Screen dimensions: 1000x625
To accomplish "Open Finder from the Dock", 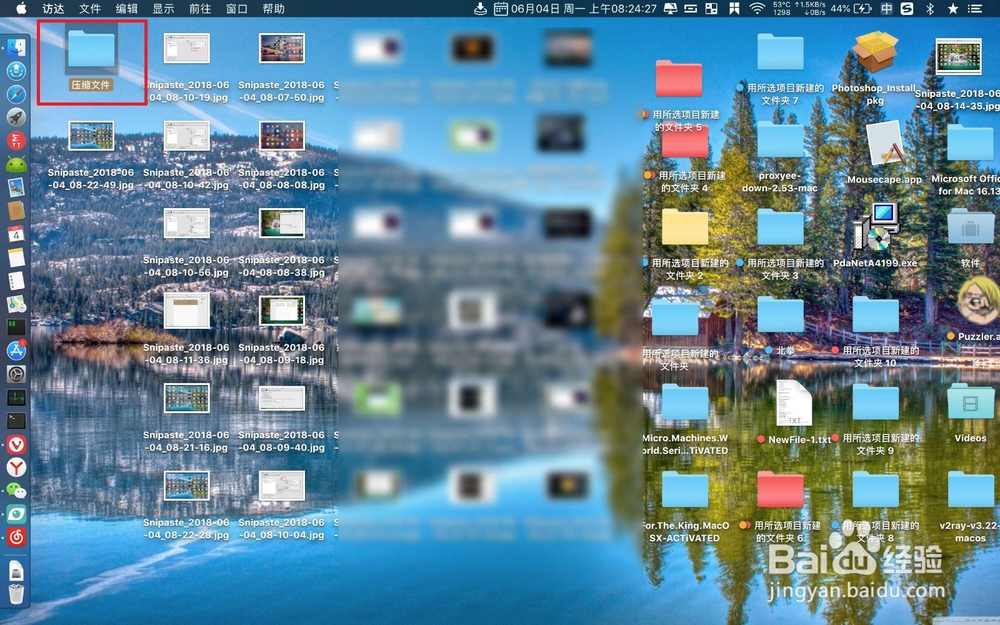I will [x=16, y=47].
